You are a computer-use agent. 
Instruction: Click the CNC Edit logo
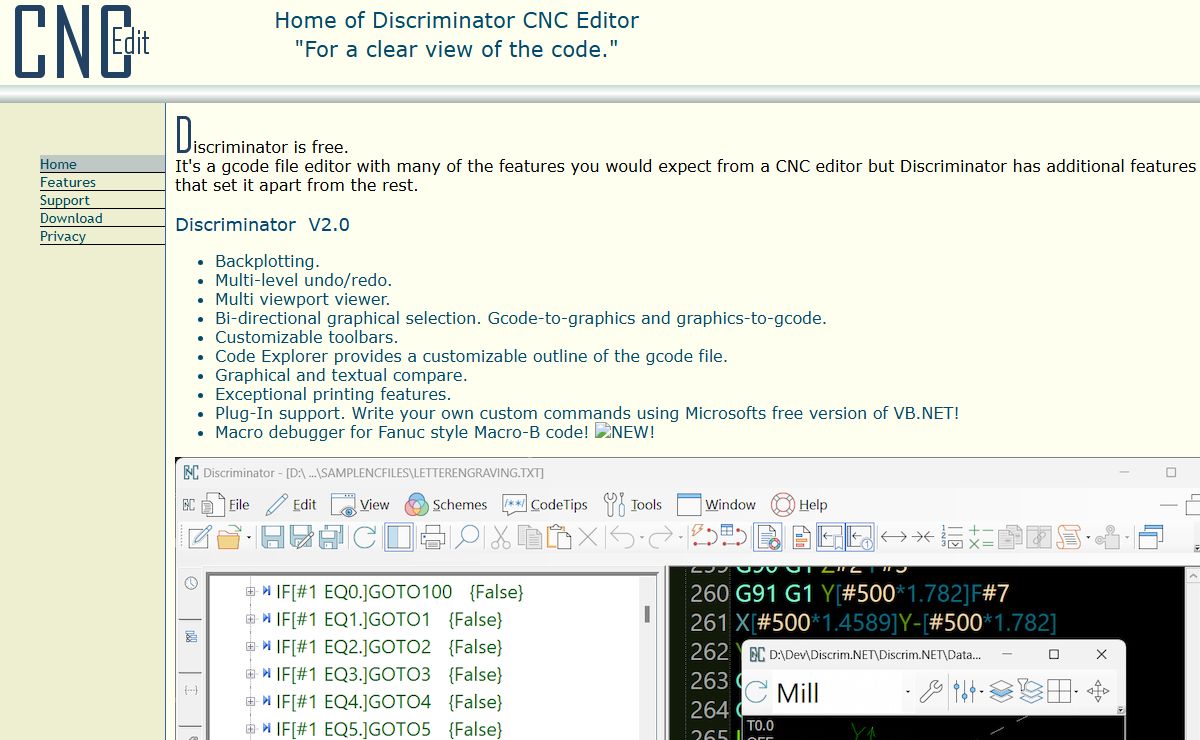(82, 40)
